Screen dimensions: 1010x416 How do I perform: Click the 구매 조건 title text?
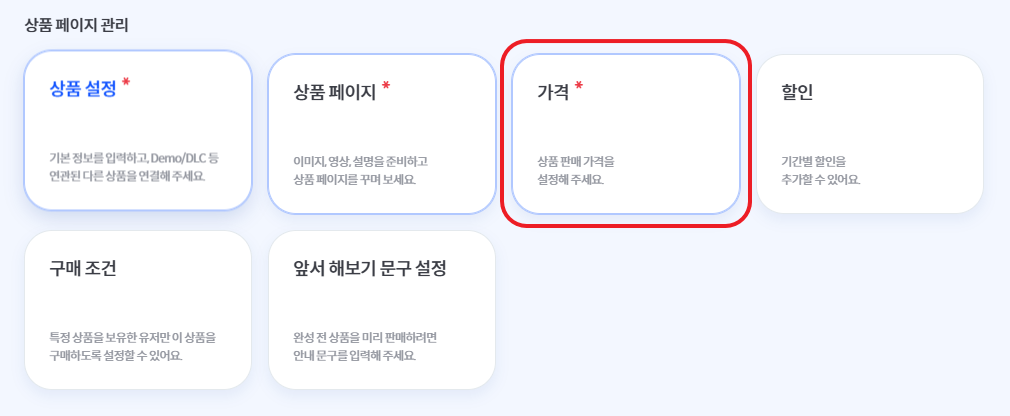pos(83,269)
